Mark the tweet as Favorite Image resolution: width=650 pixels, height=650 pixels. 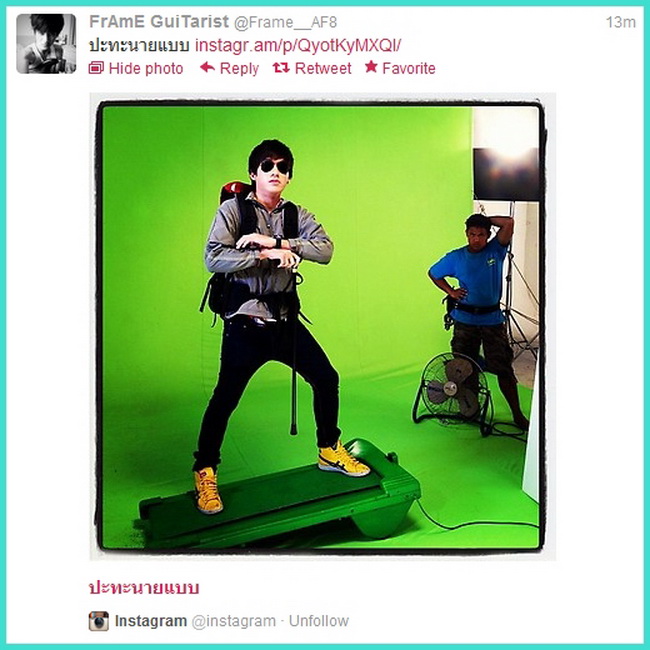pos(409,68)
